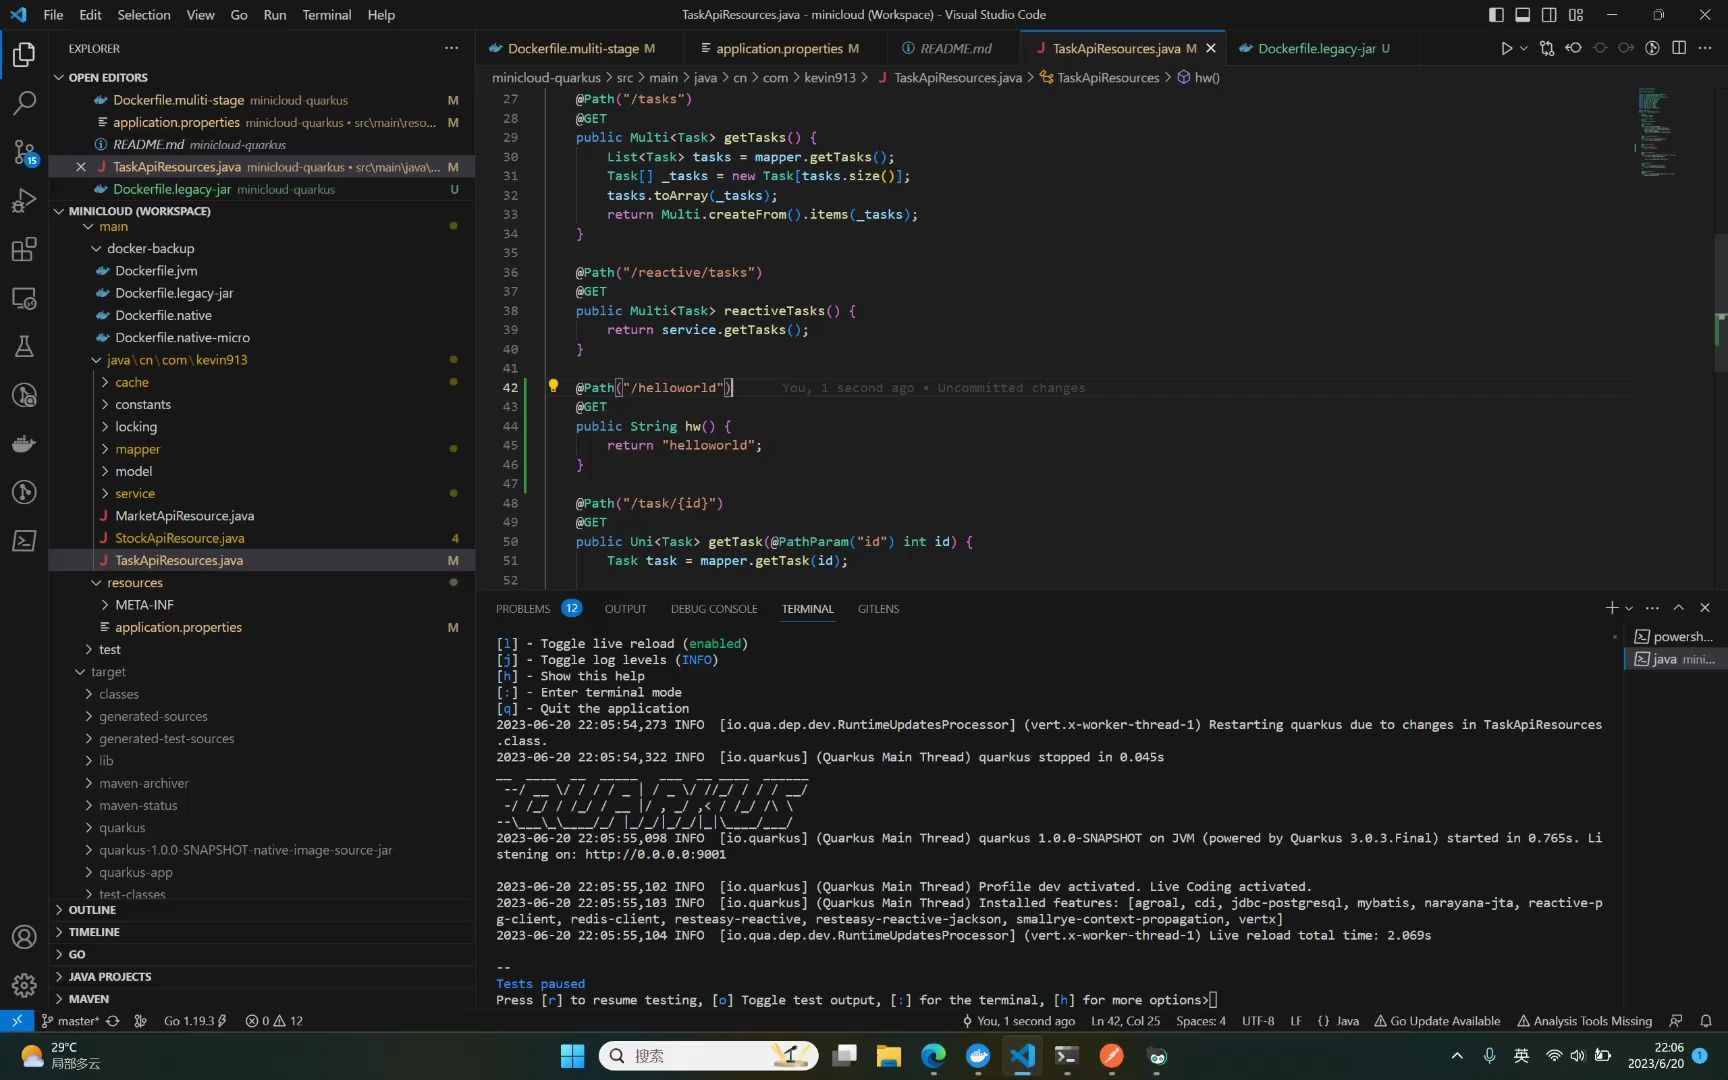The image size is (1728, 1080).
Task: Click the master branch in status bar
Action: [x=70, y=1021]
